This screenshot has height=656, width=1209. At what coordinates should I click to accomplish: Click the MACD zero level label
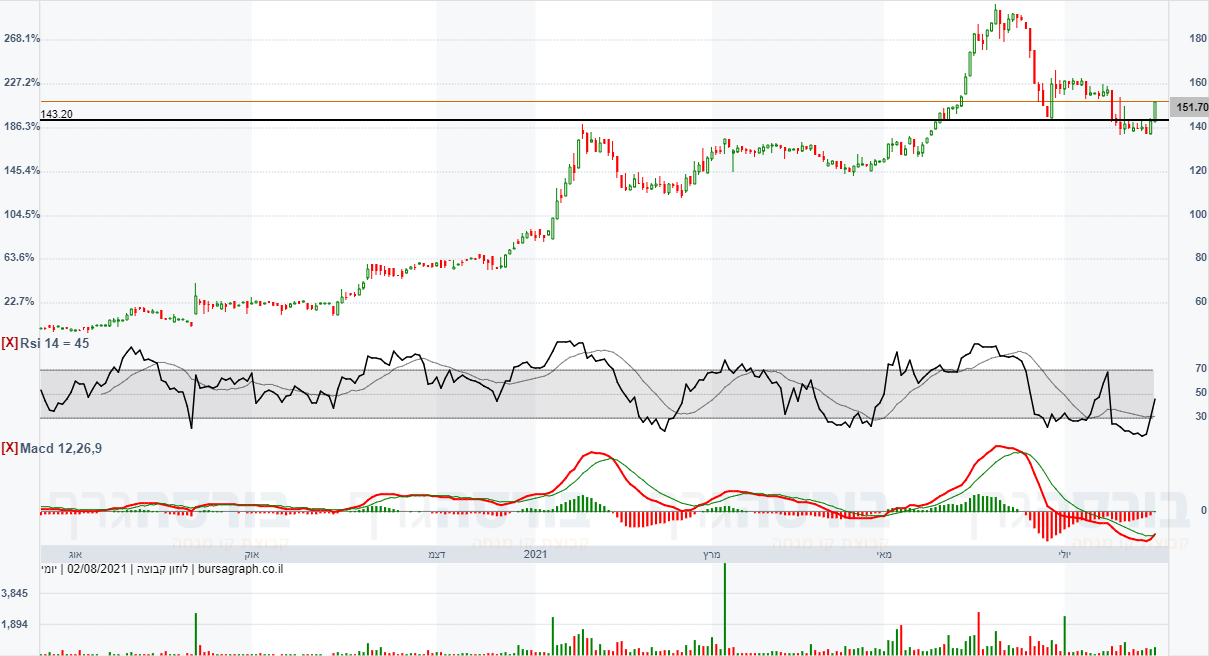click(x=1203, y=511)
